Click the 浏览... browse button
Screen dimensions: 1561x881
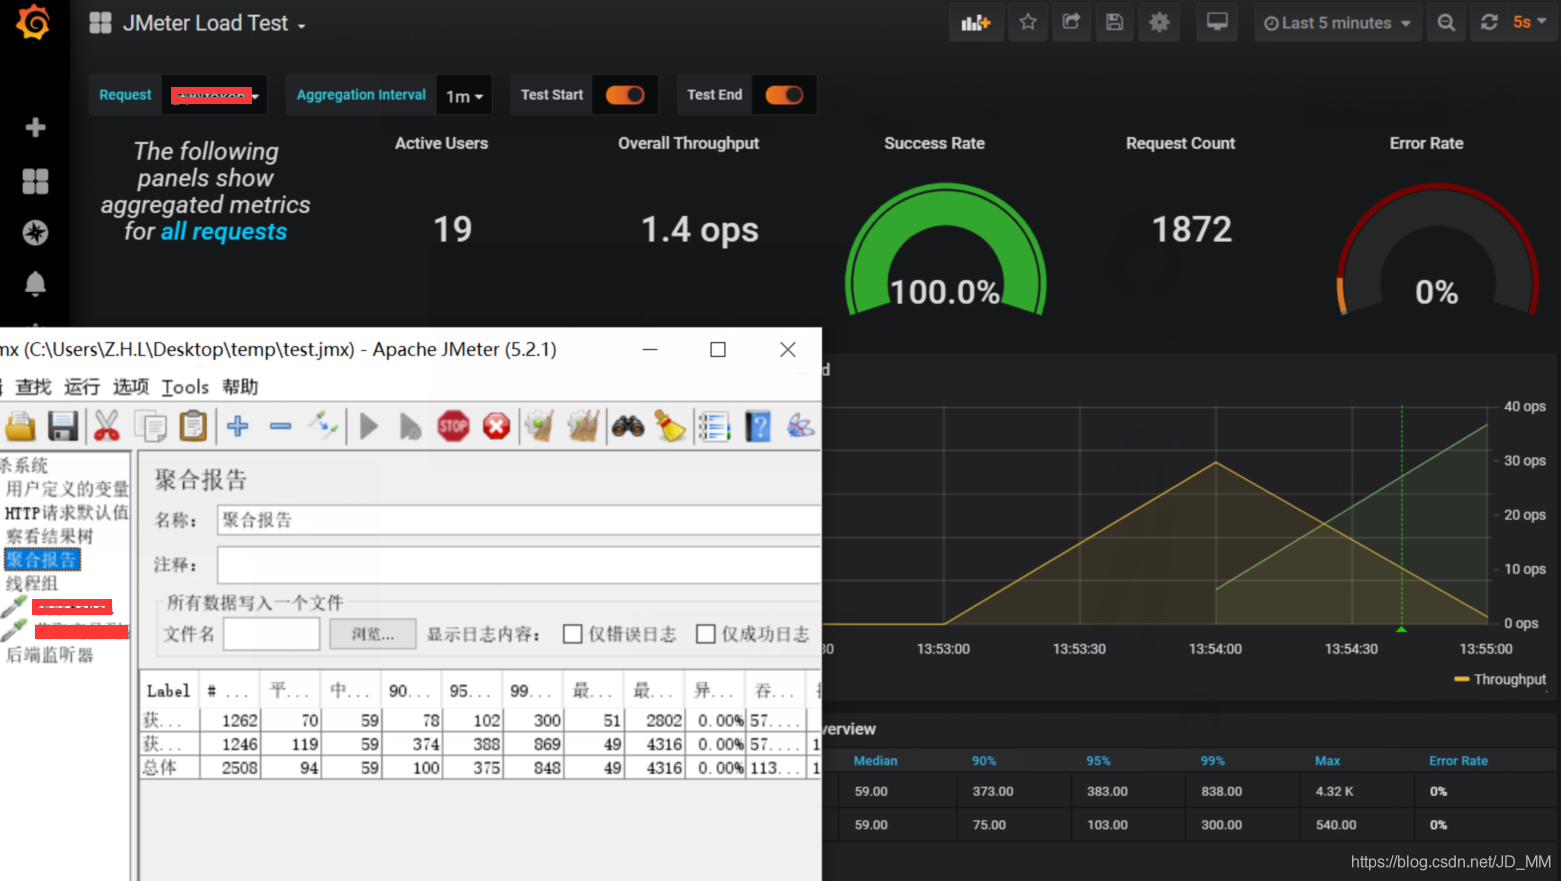tap(373, 634)
